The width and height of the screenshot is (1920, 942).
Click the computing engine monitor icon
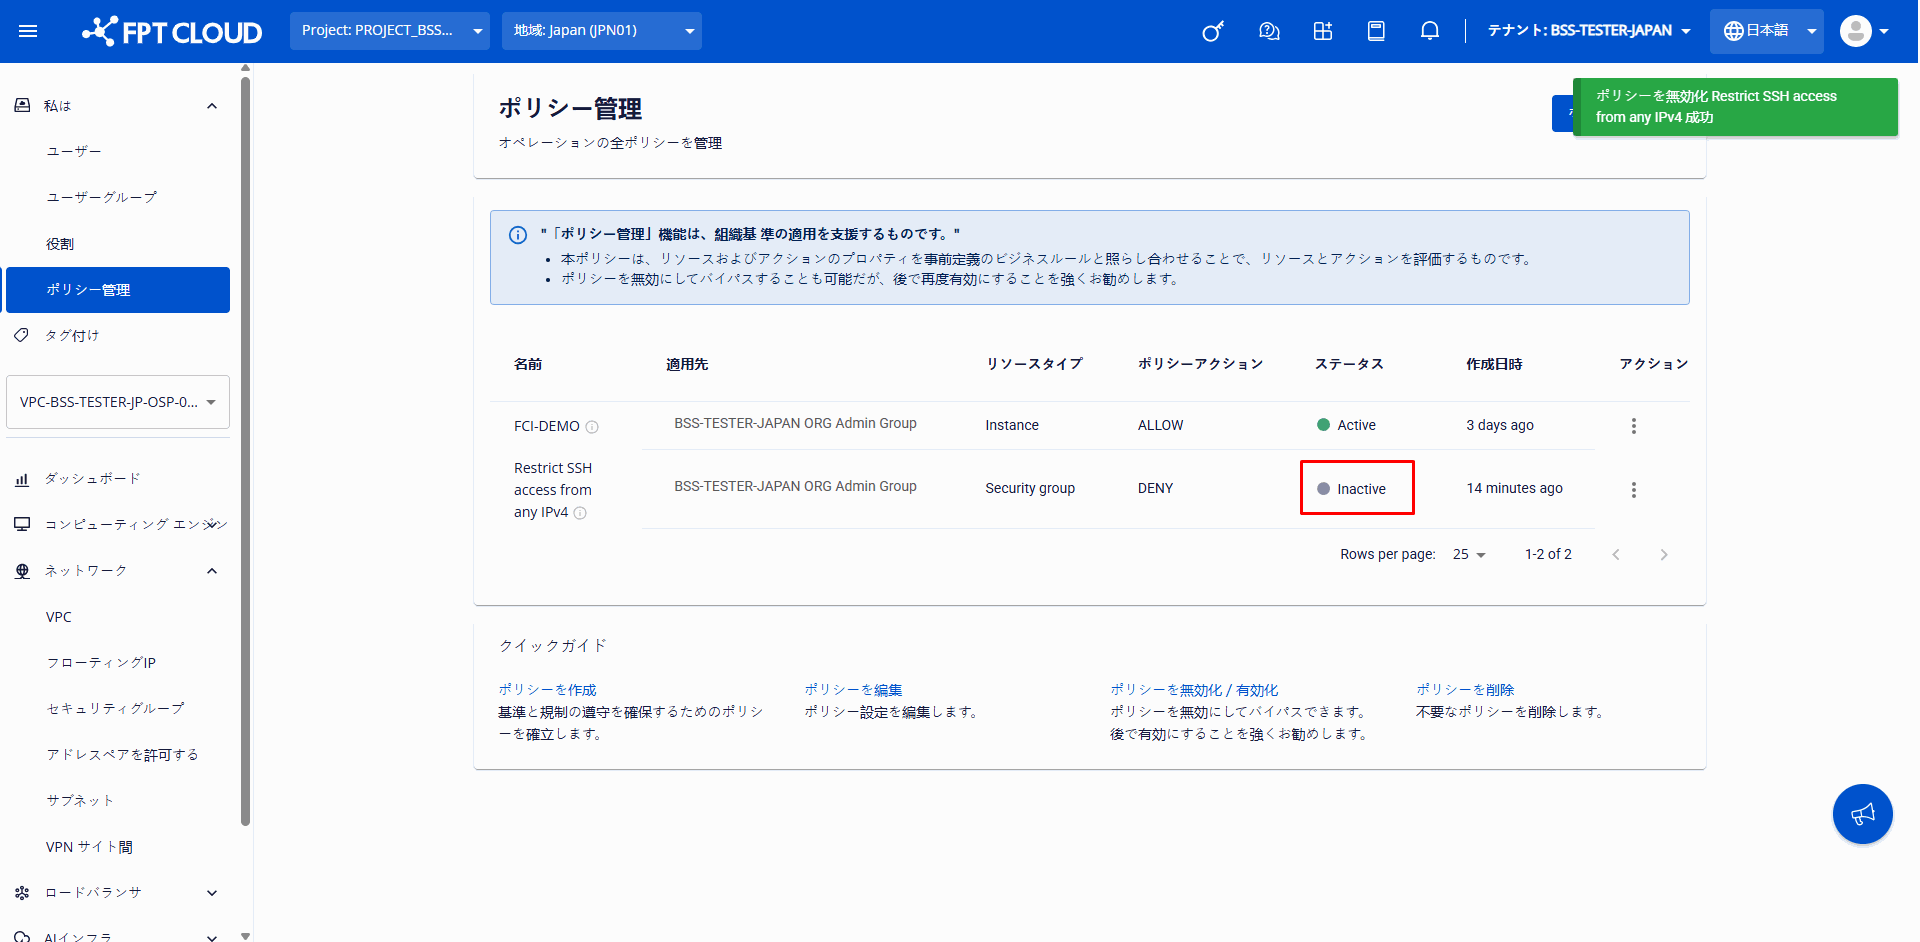[21, 524]
